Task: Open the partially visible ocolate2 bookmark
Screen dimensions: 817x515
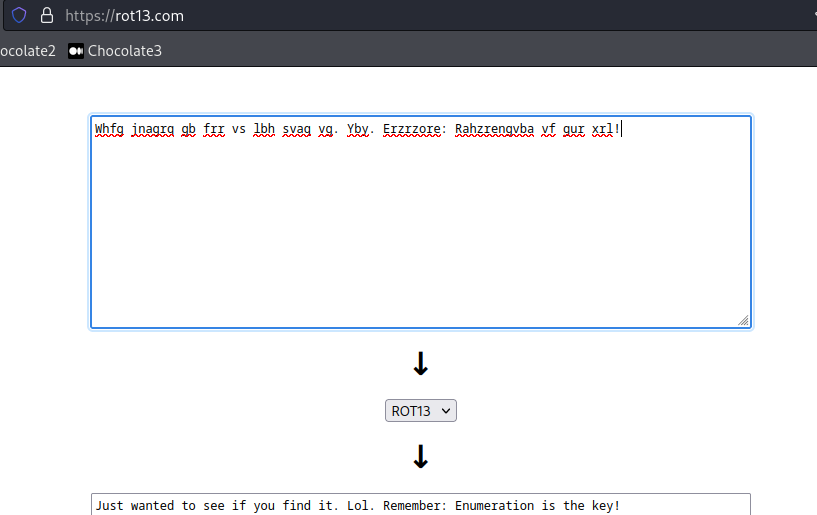Action: 27,51
